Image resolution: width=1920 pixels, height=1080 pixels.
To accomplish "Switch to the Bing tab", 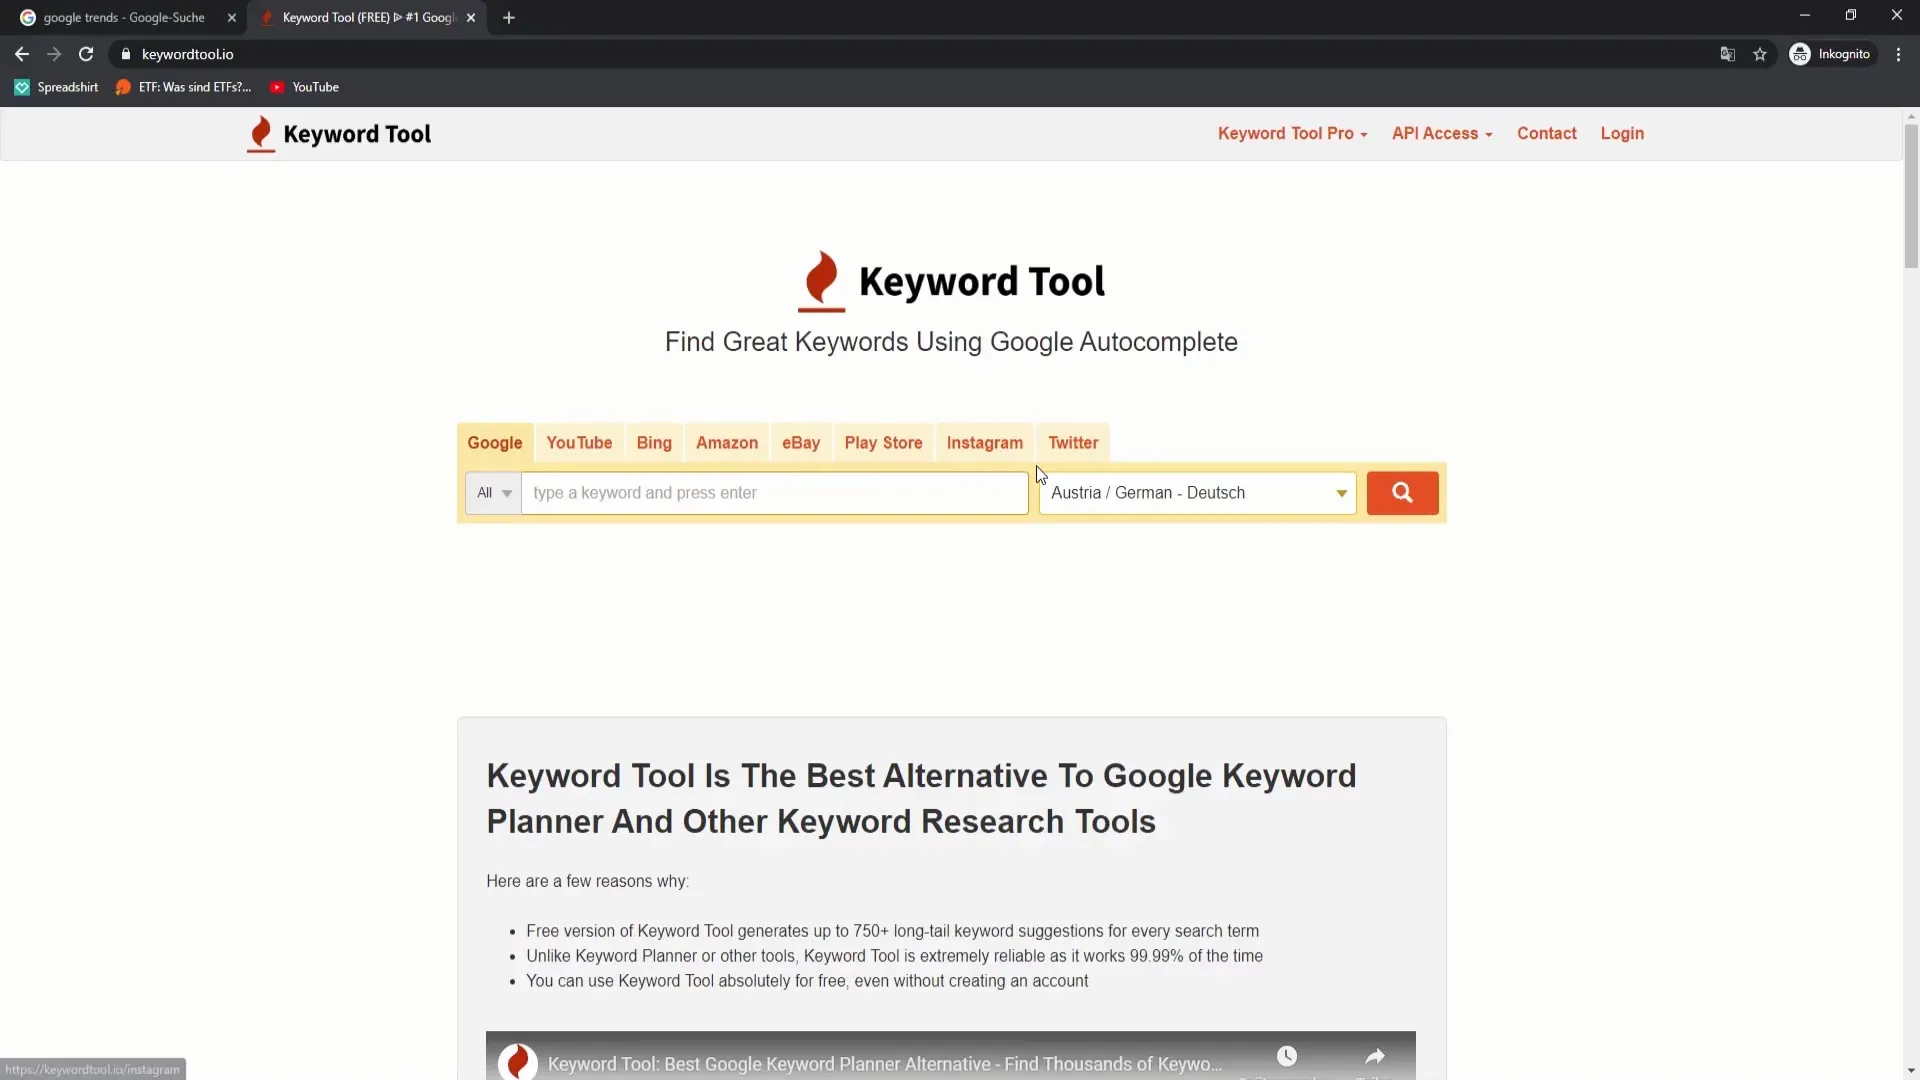I will point(654,443).
